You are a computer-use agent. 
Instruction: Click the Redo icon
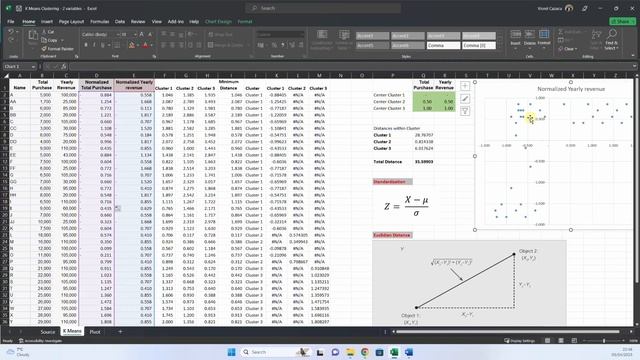point(11,40)
